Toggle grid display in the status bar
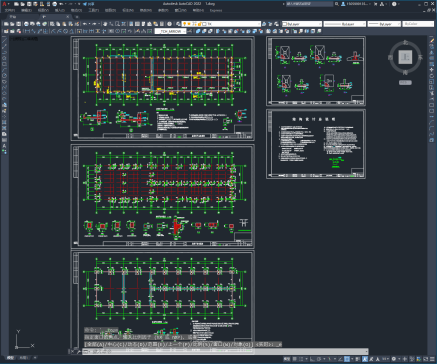The image size is (437, 364). point(295,359)
